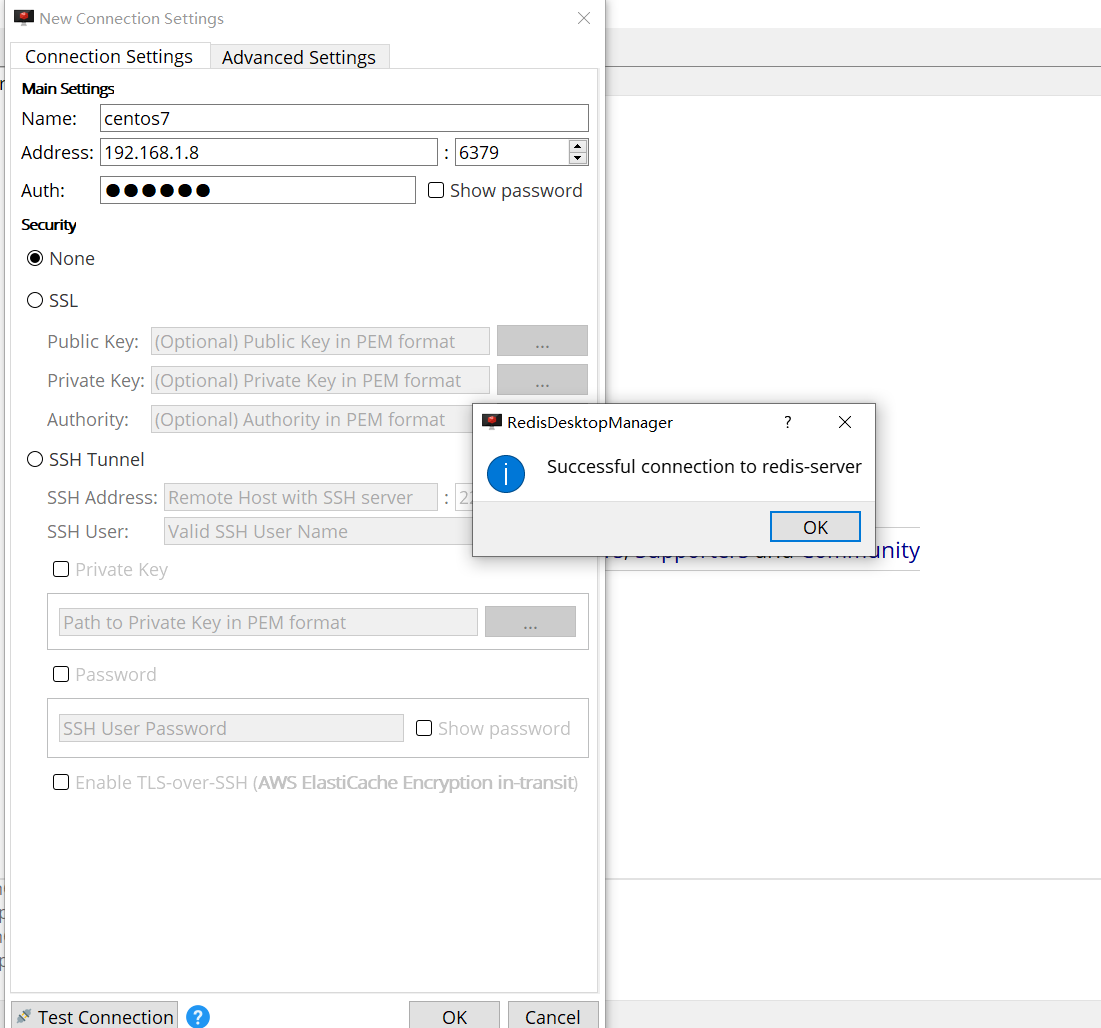The width and height of the screenshot is (1101, 1028).
Task: Click the Address field with 192.168.1.8
Action: point(269,152)
